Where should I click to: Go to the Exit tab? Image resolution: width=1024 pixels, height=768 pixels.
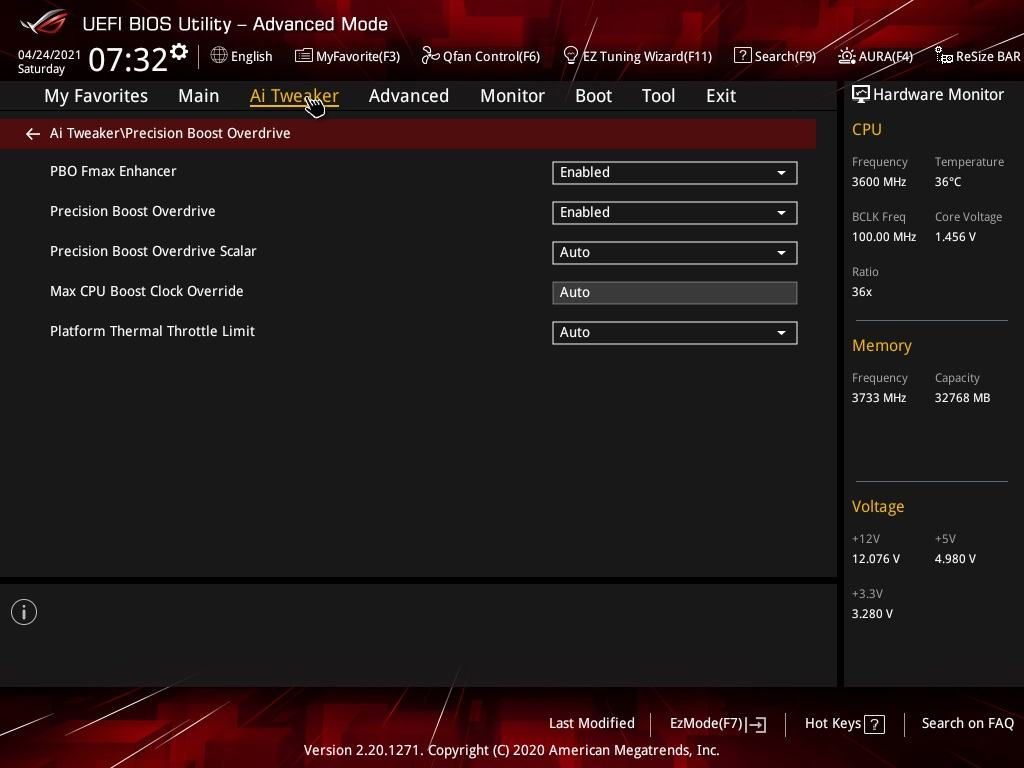pyautogui.click(x=721, y=96)
